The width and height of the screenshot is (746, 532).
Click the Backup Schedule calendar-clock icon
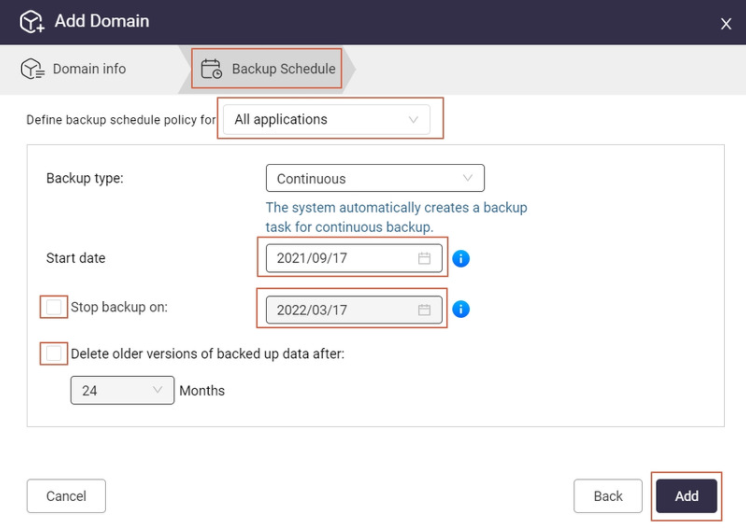(x=211, y=69)
